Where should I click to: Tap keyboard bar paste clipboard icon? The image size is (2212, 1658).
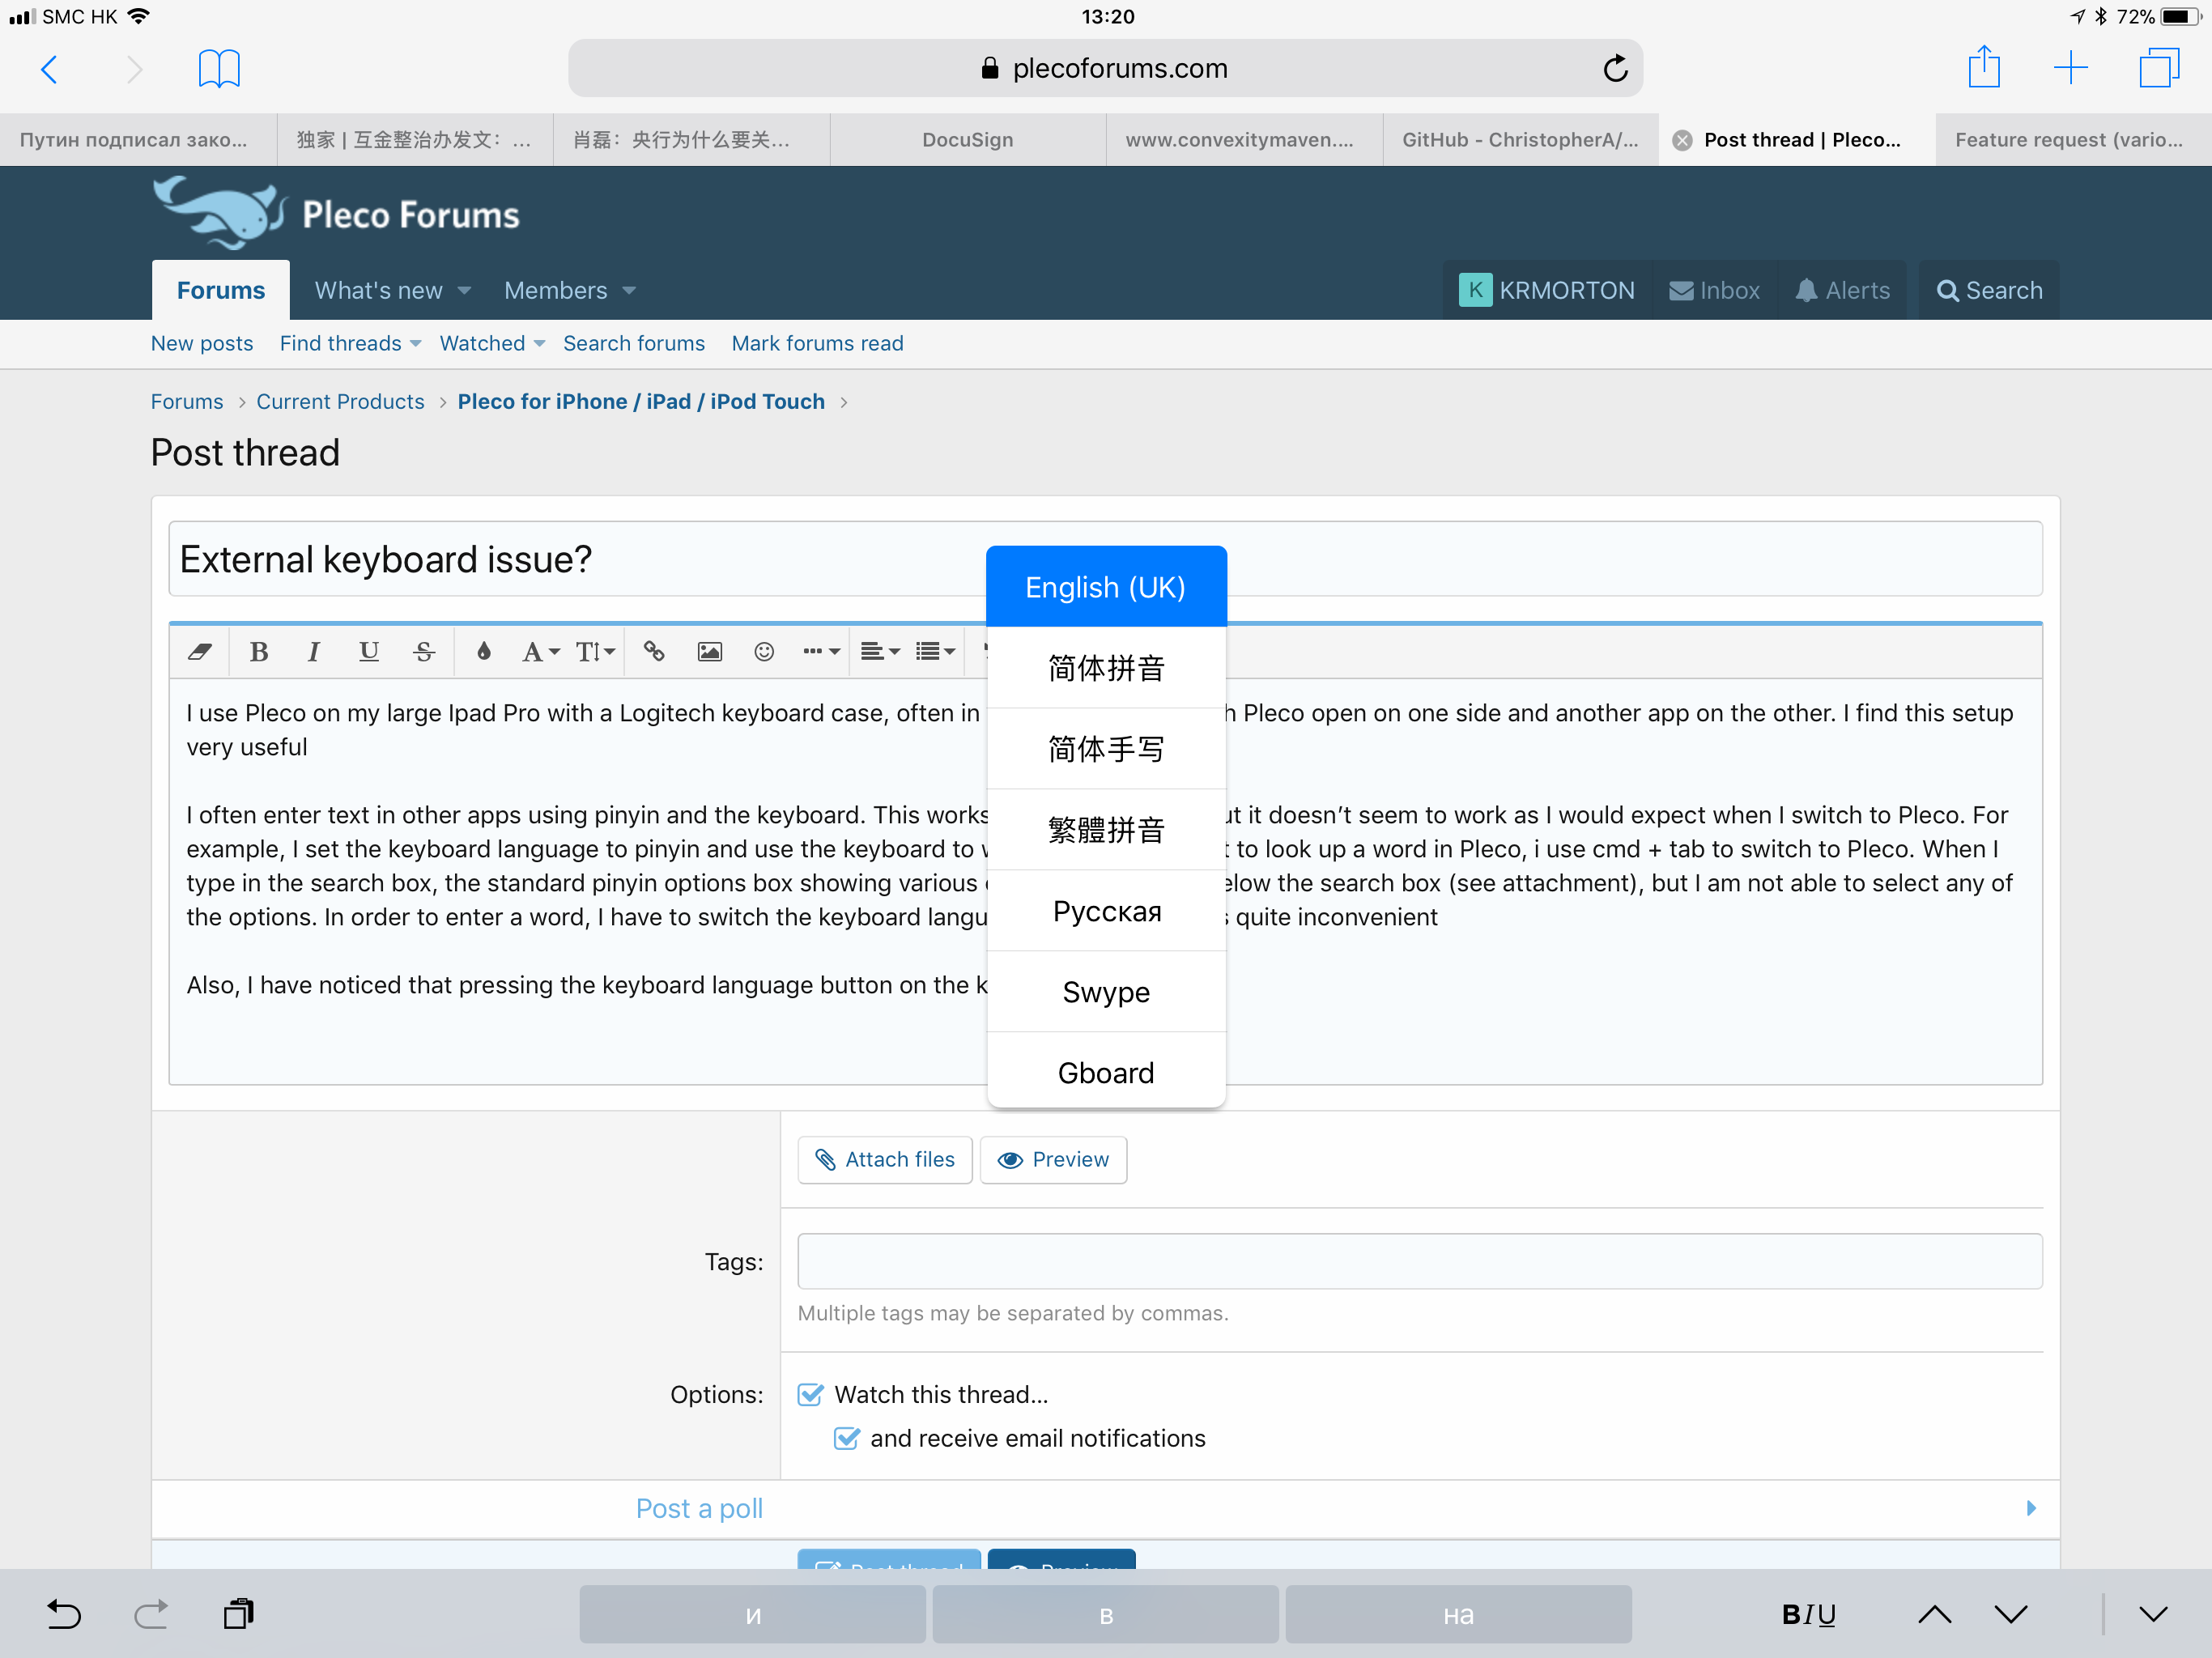coord(238,1614)
